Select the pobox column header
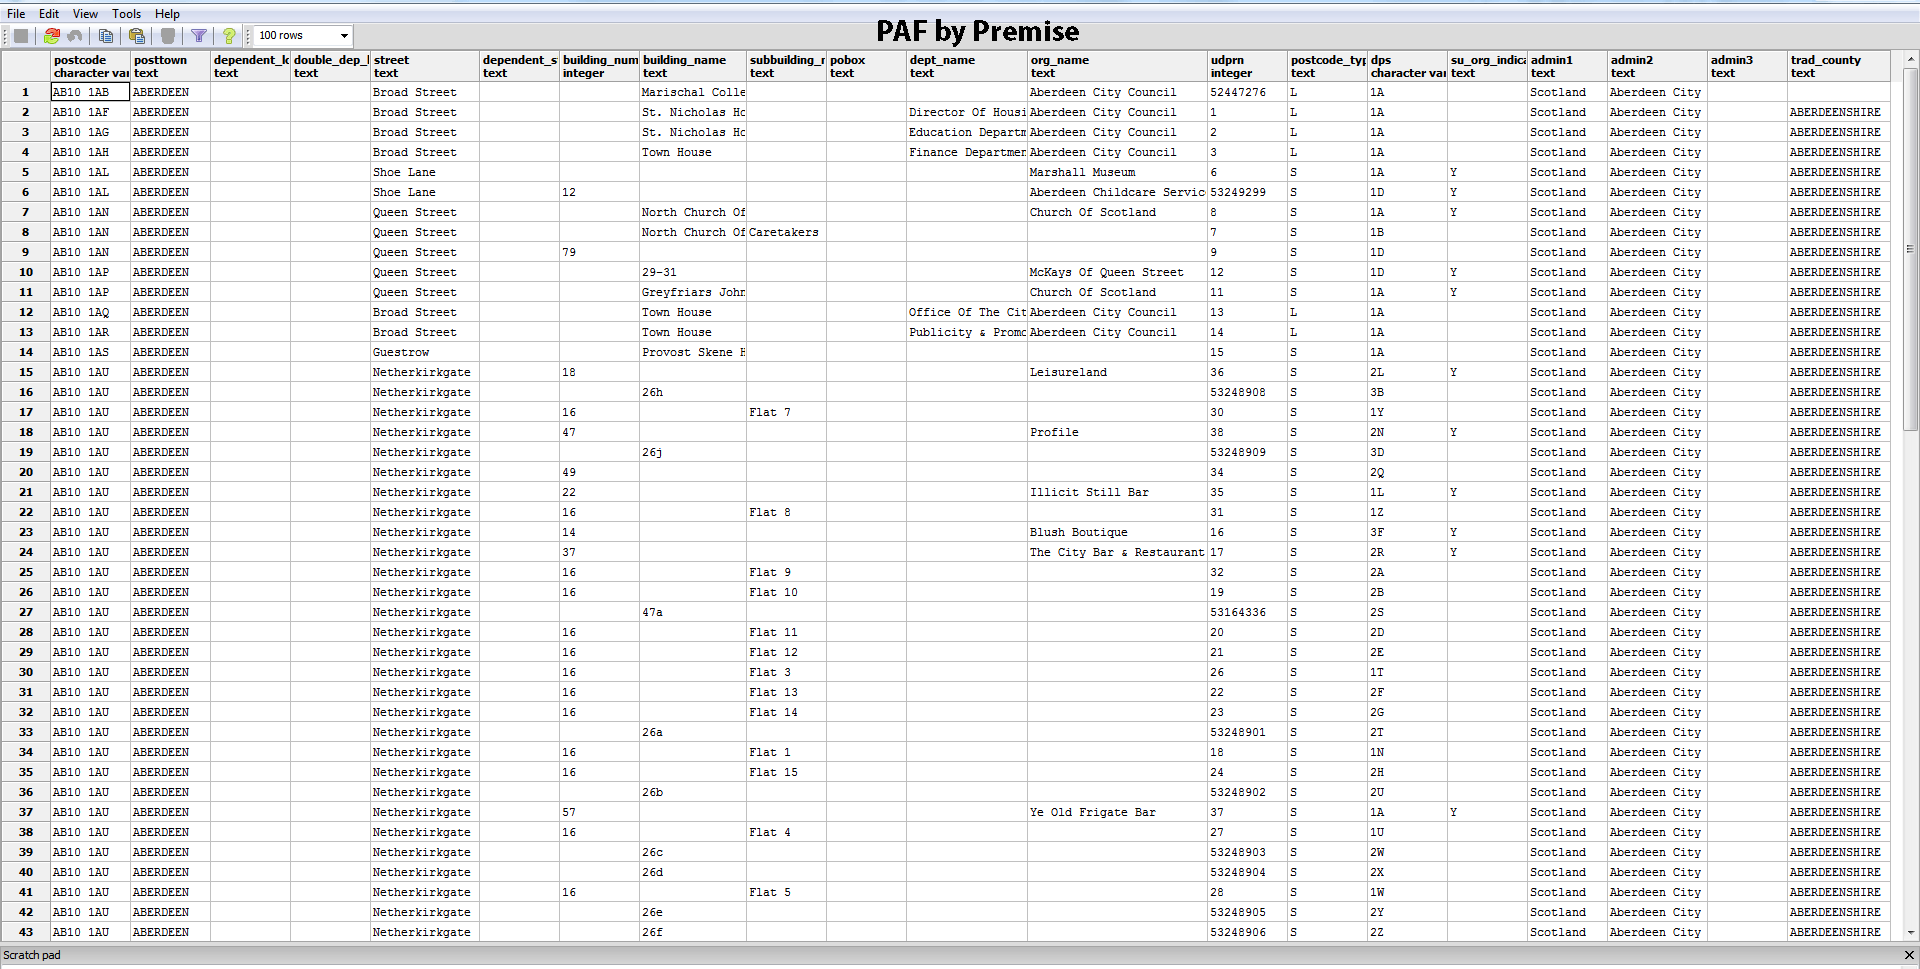 pos(866,66)
